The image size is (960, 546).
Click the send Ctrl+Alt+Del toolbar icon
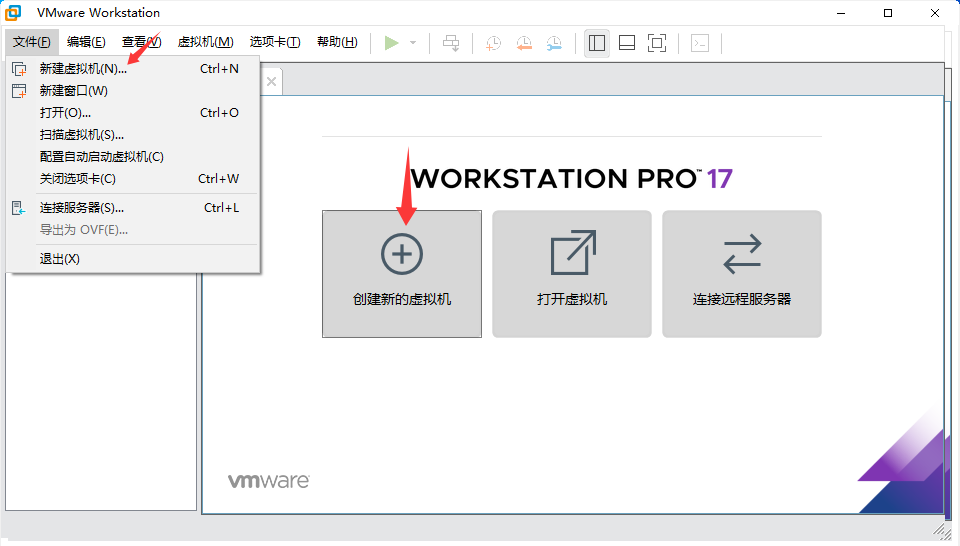coord(451,43)
